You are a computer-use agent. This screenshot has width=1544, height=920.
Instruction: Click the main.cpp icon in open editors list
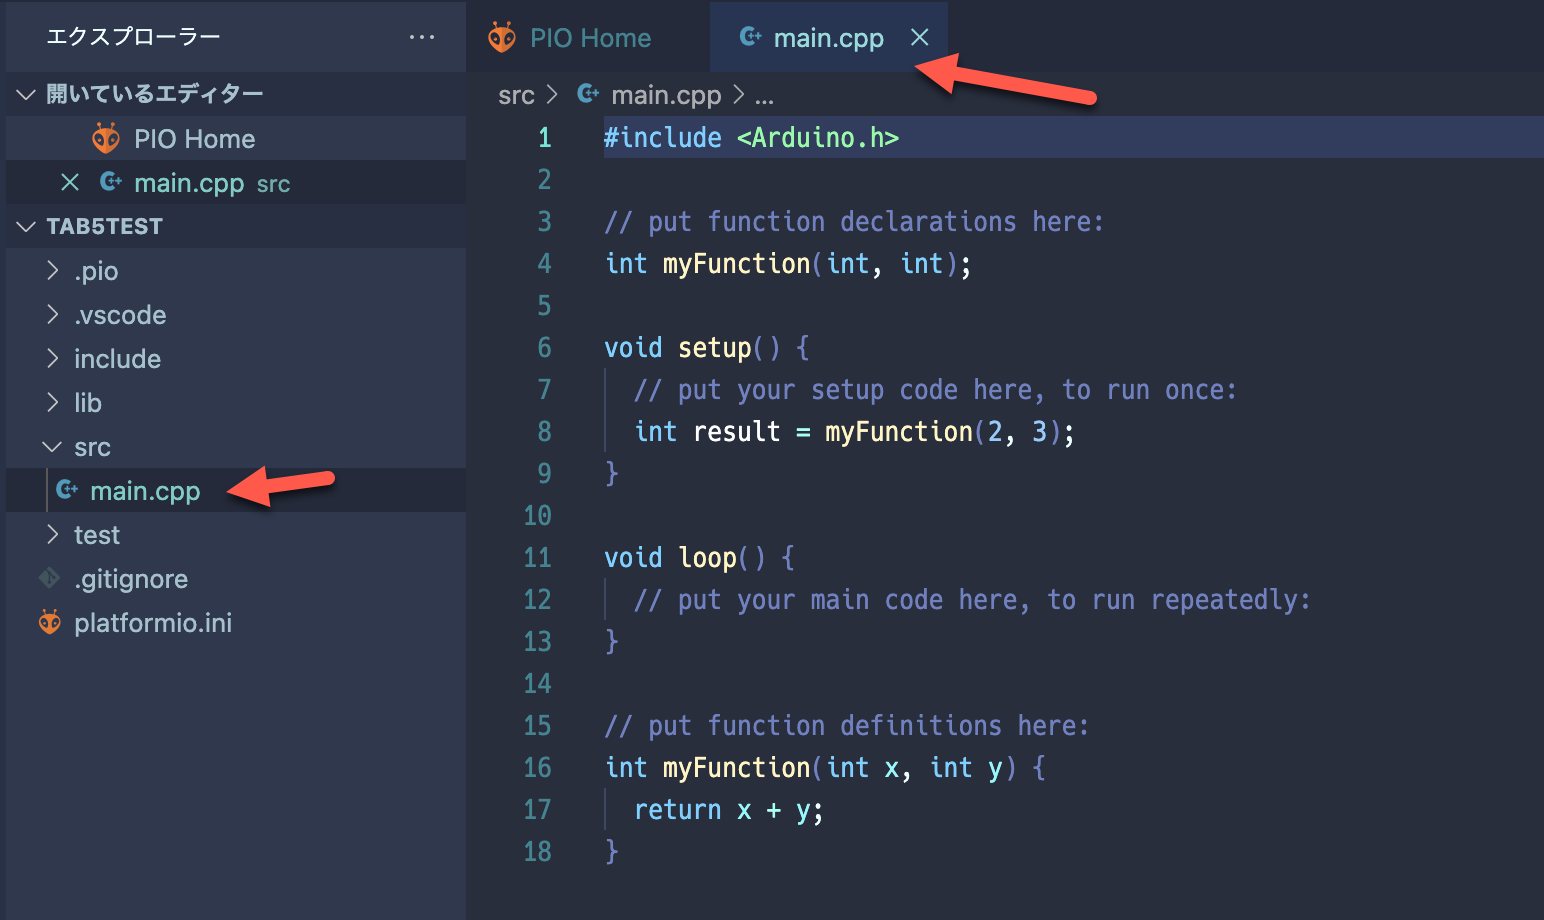point(110,182)
